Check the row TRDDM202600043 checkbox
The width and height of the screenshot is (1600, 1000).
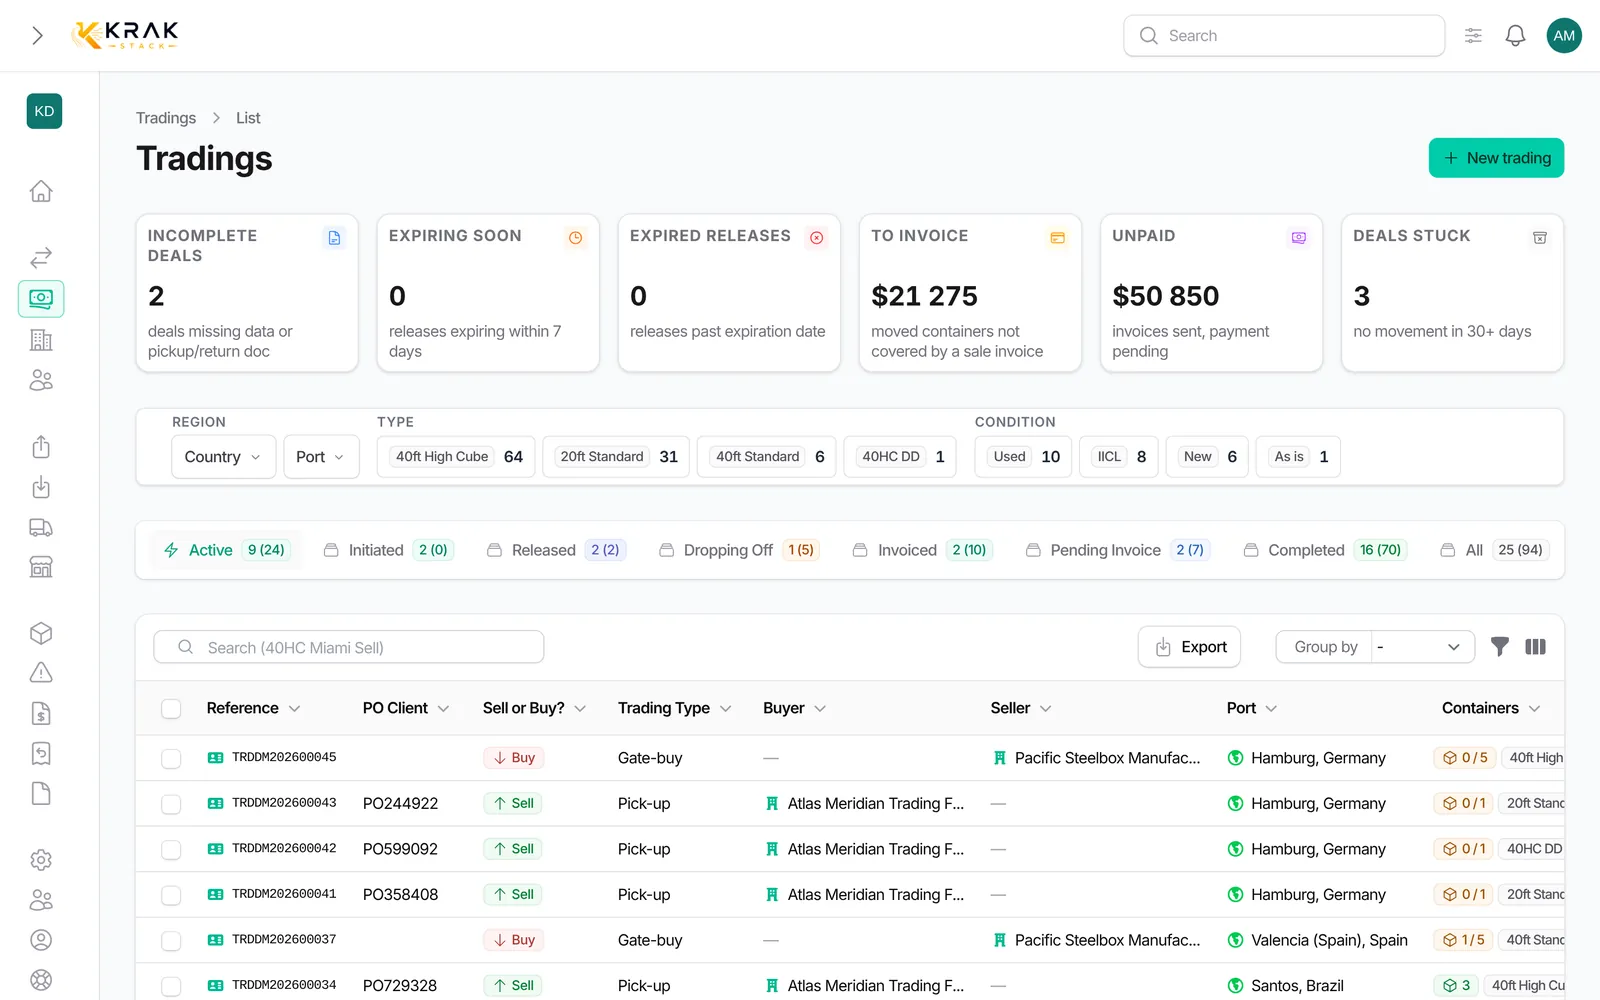[x=171, y=803]
